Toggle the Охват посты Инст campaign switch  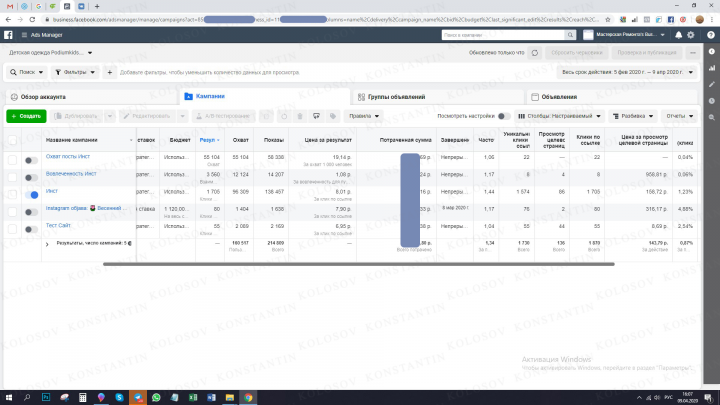pos(31,160)
